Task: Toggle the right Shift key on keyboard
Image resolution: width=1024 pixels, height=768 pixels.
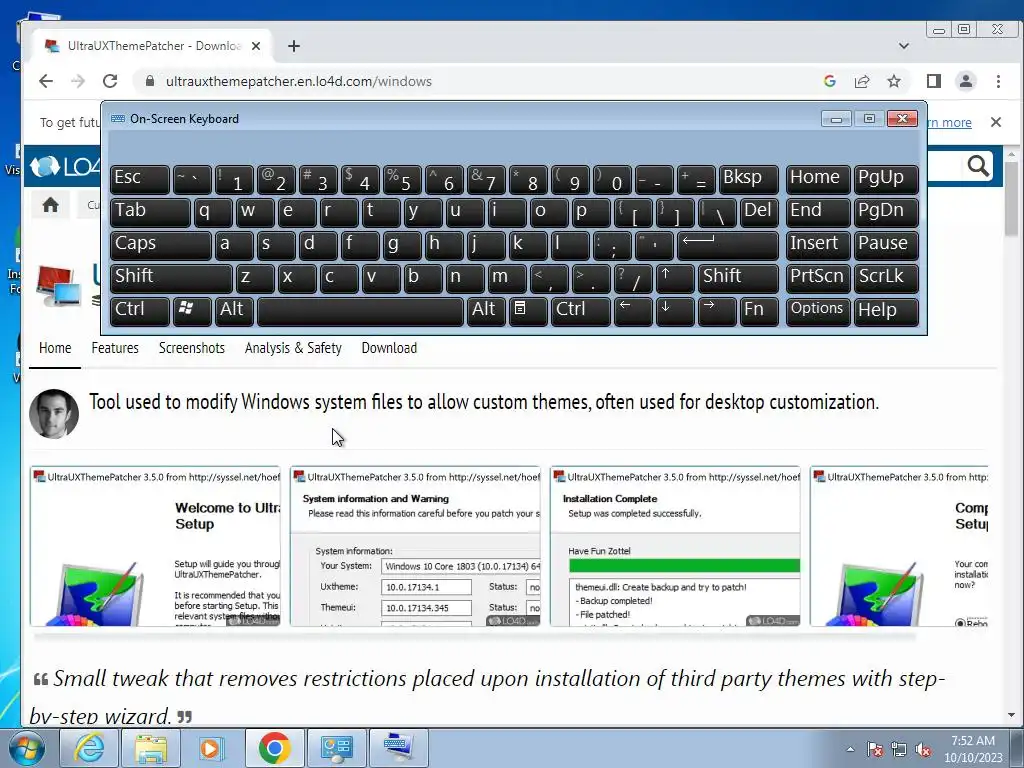Action: (738, 277)
